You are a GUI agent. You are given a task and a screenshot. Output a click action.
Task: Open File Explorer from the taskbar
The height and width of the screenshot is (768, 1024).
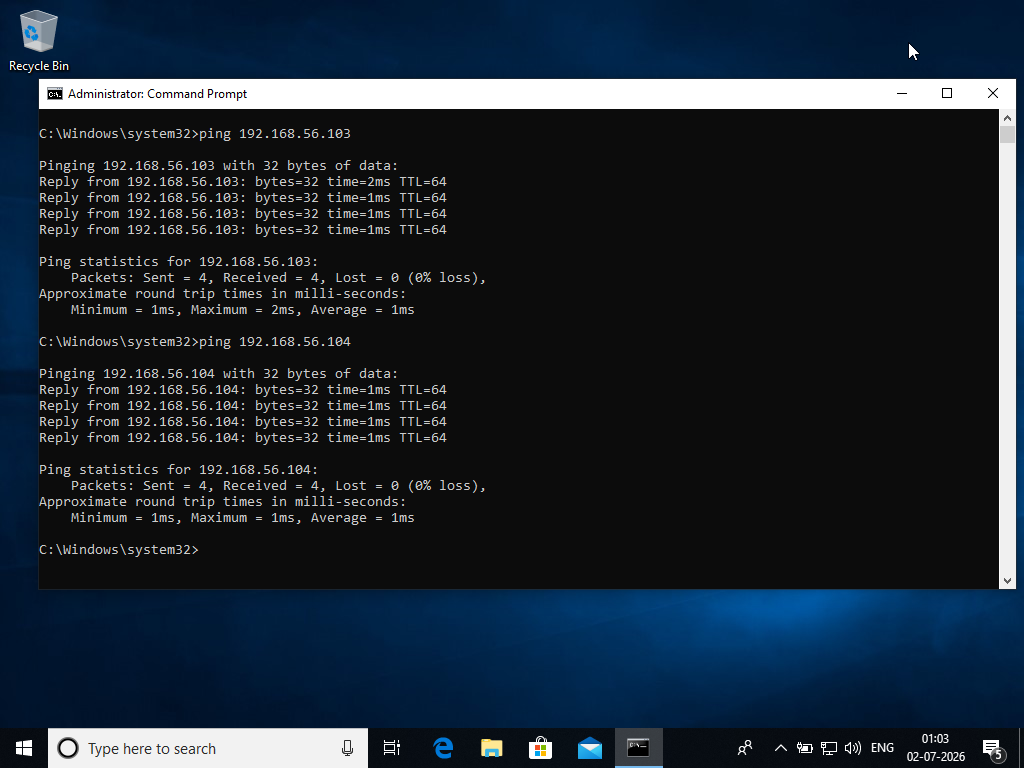(492, 748)
